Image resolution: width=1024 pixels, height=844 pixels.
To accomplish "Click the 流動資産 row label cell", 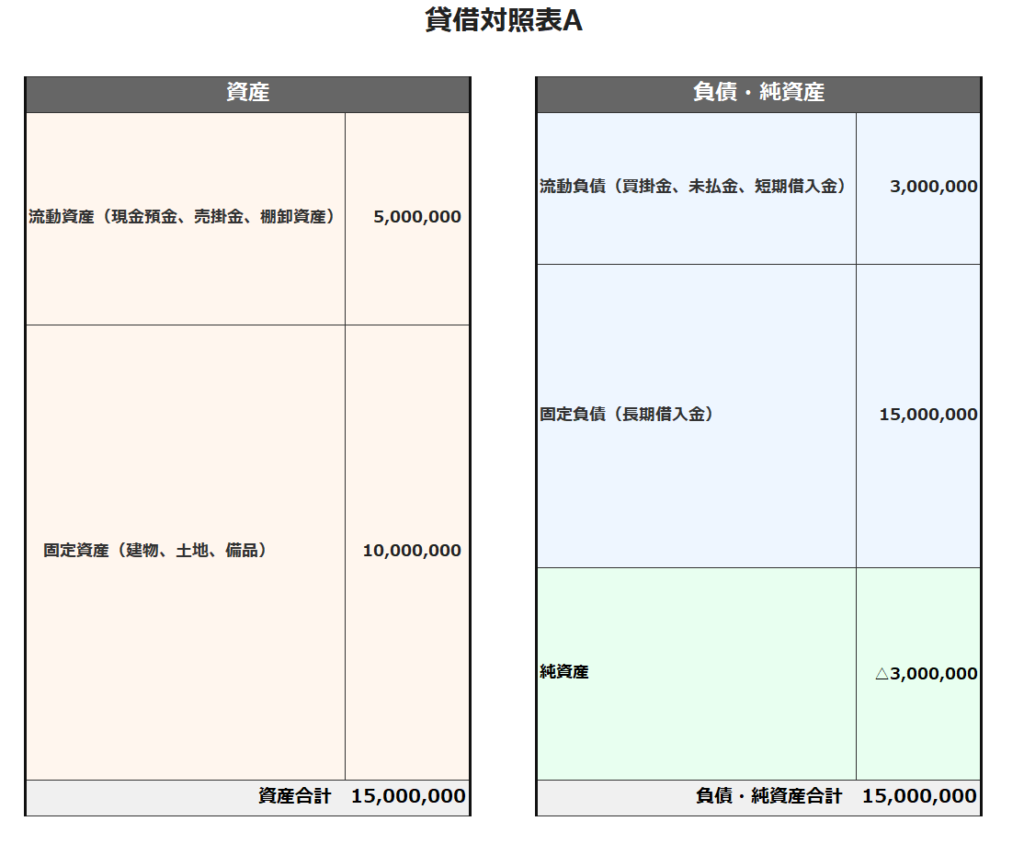I will pos(181,217).
